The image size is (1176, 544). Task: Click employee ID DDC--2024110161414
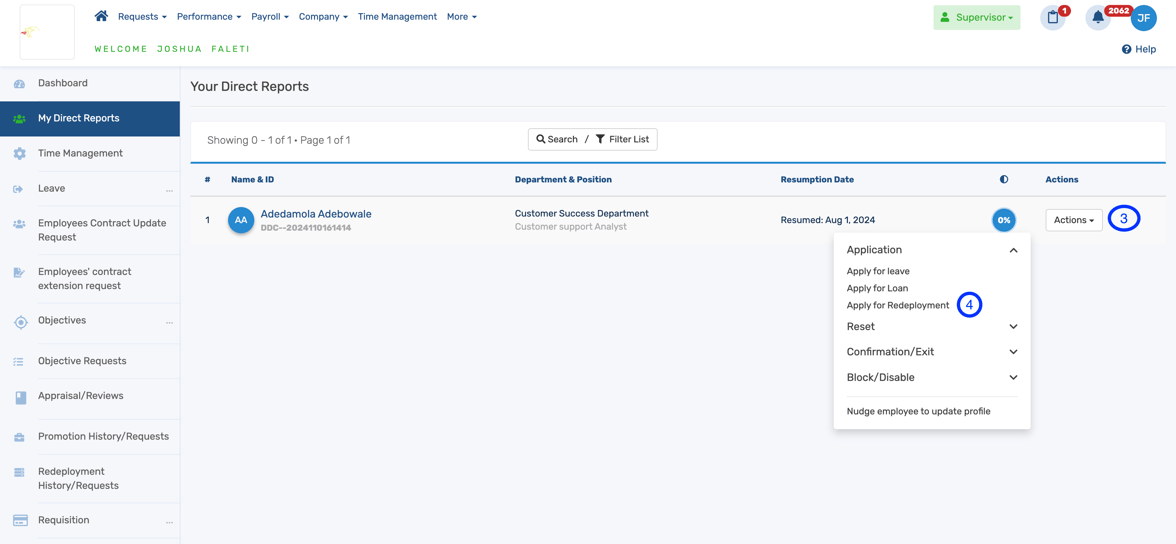click(305, 227)
